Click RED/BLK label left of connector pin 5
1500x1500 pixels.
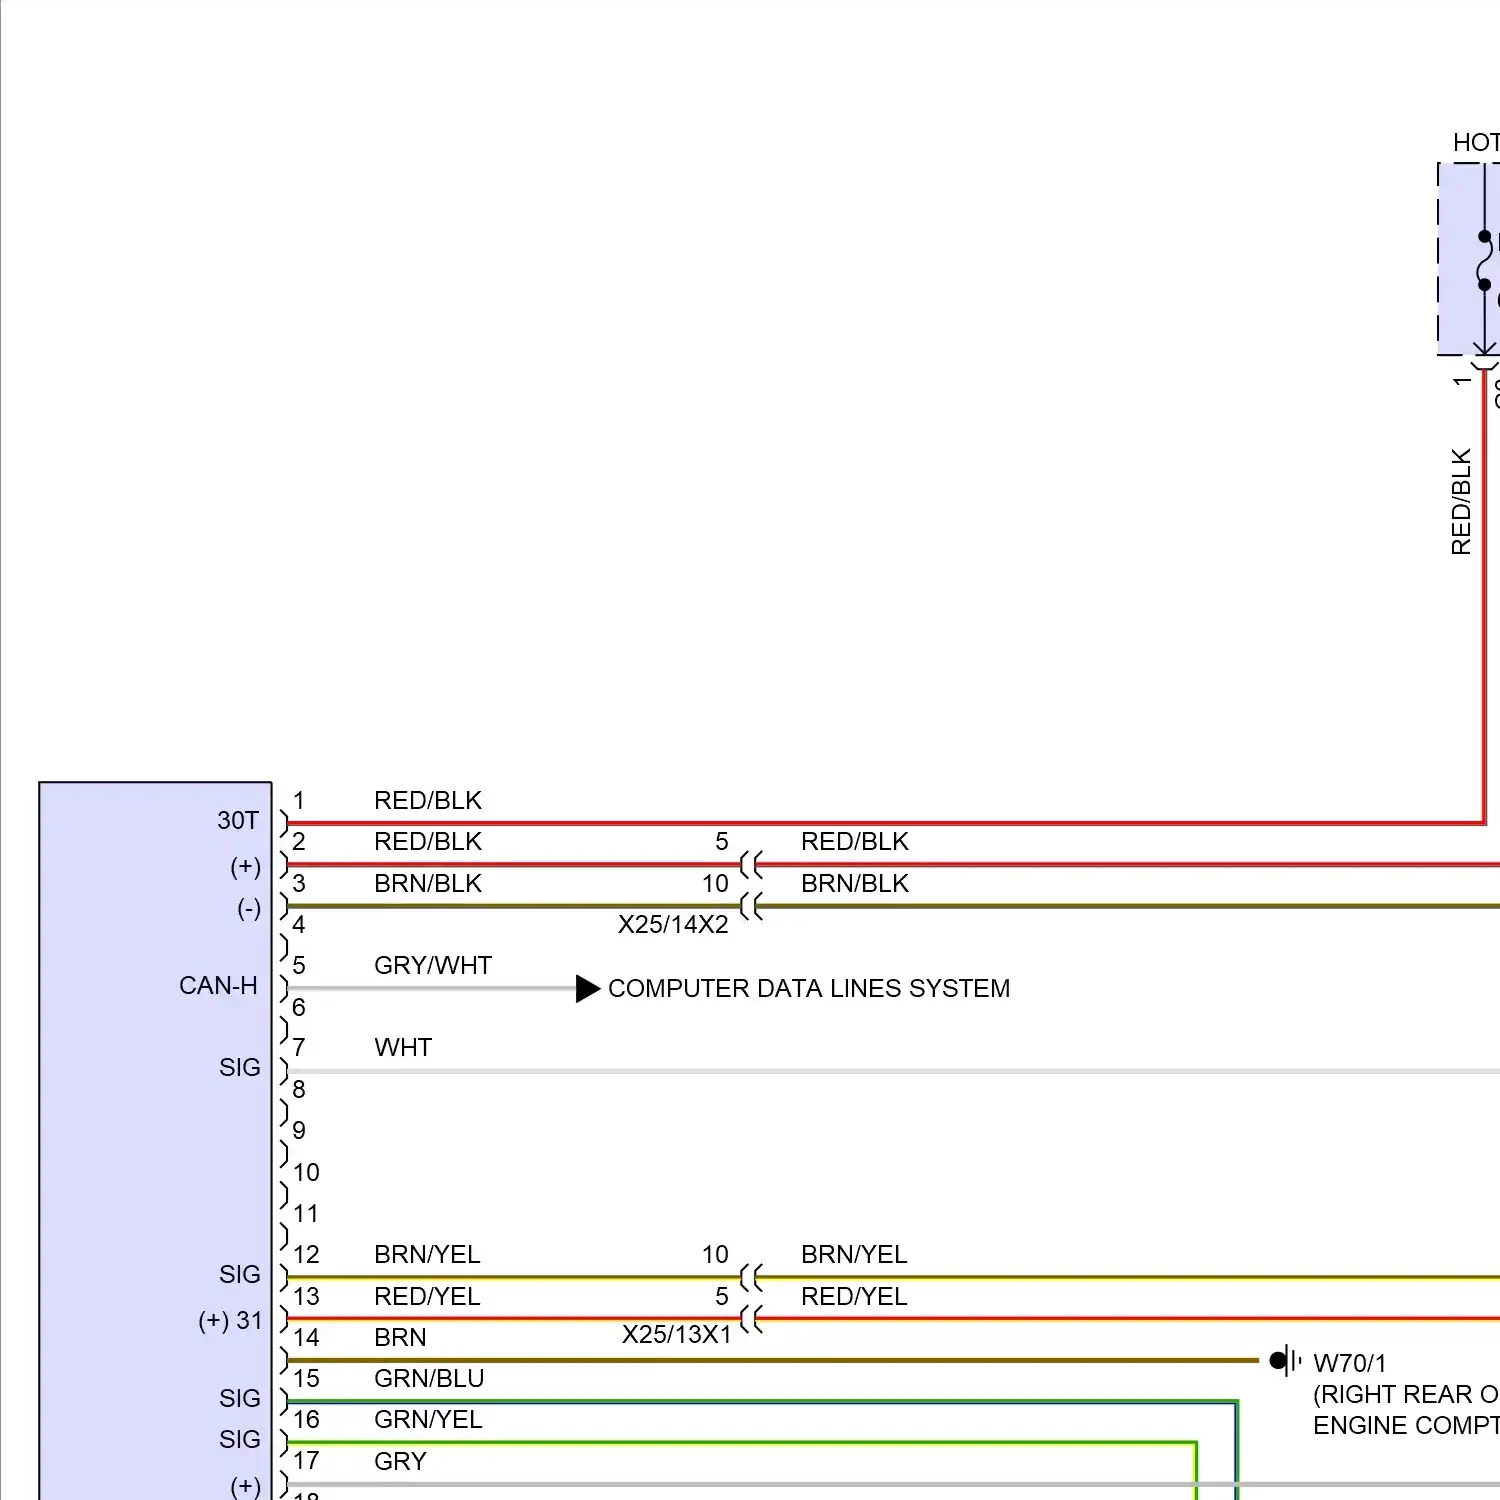[x=428, y=842]
